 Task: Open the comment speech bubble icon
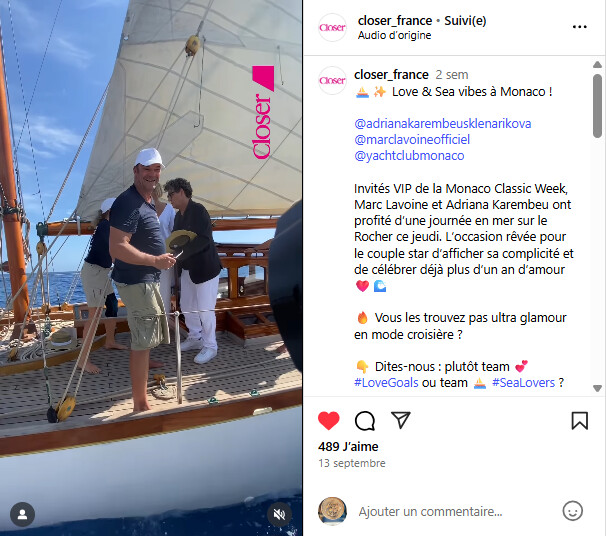click(x=365, y=420)
